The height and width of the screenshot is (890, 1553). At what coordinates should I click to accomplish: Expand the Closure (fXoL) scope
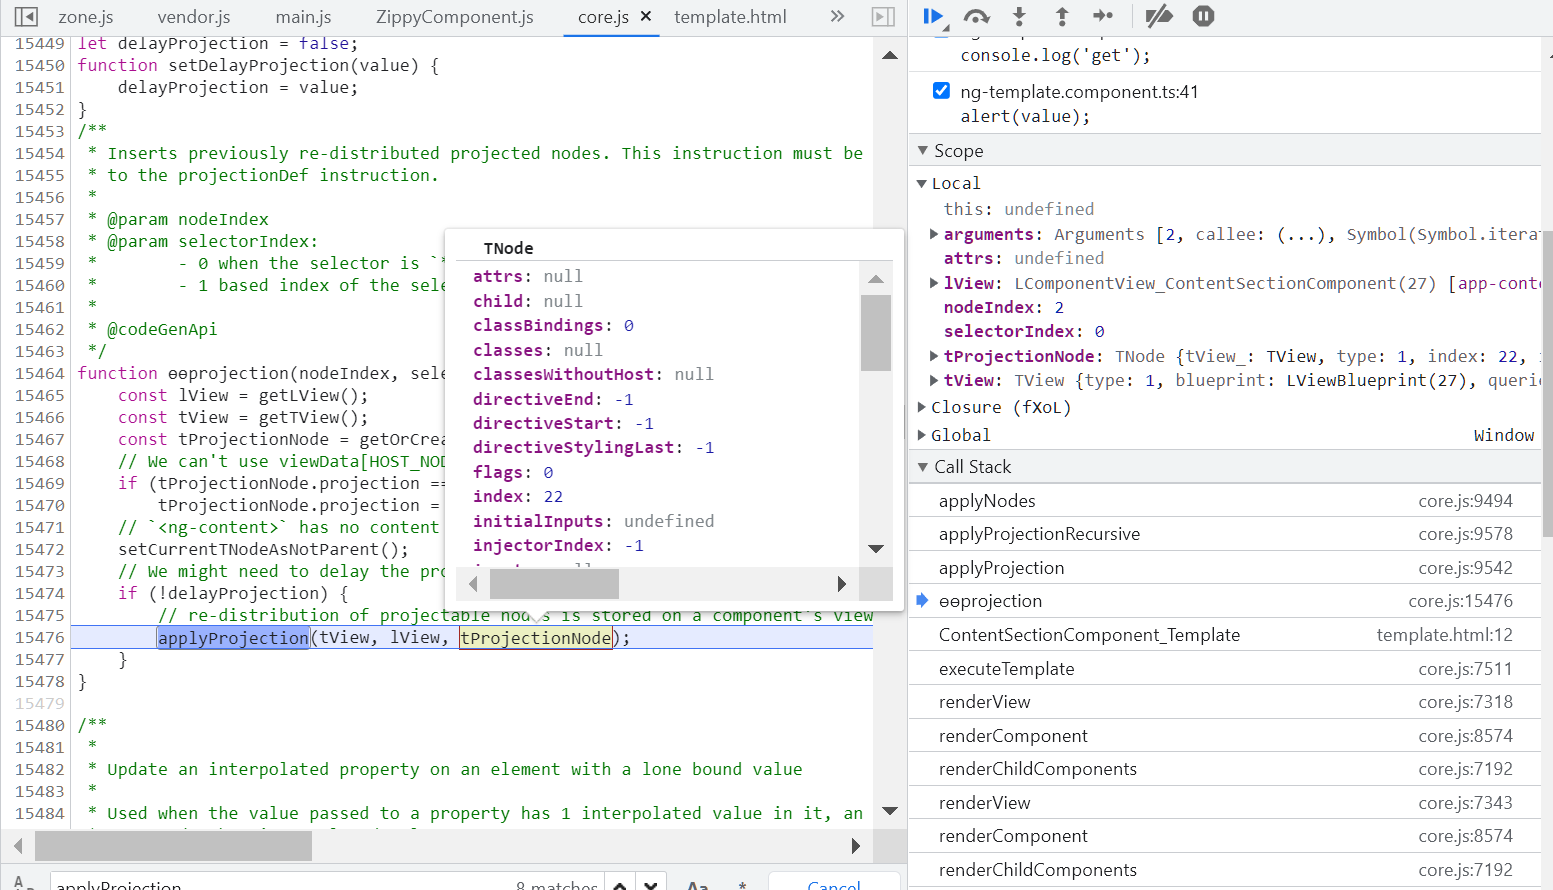point(922,407)
